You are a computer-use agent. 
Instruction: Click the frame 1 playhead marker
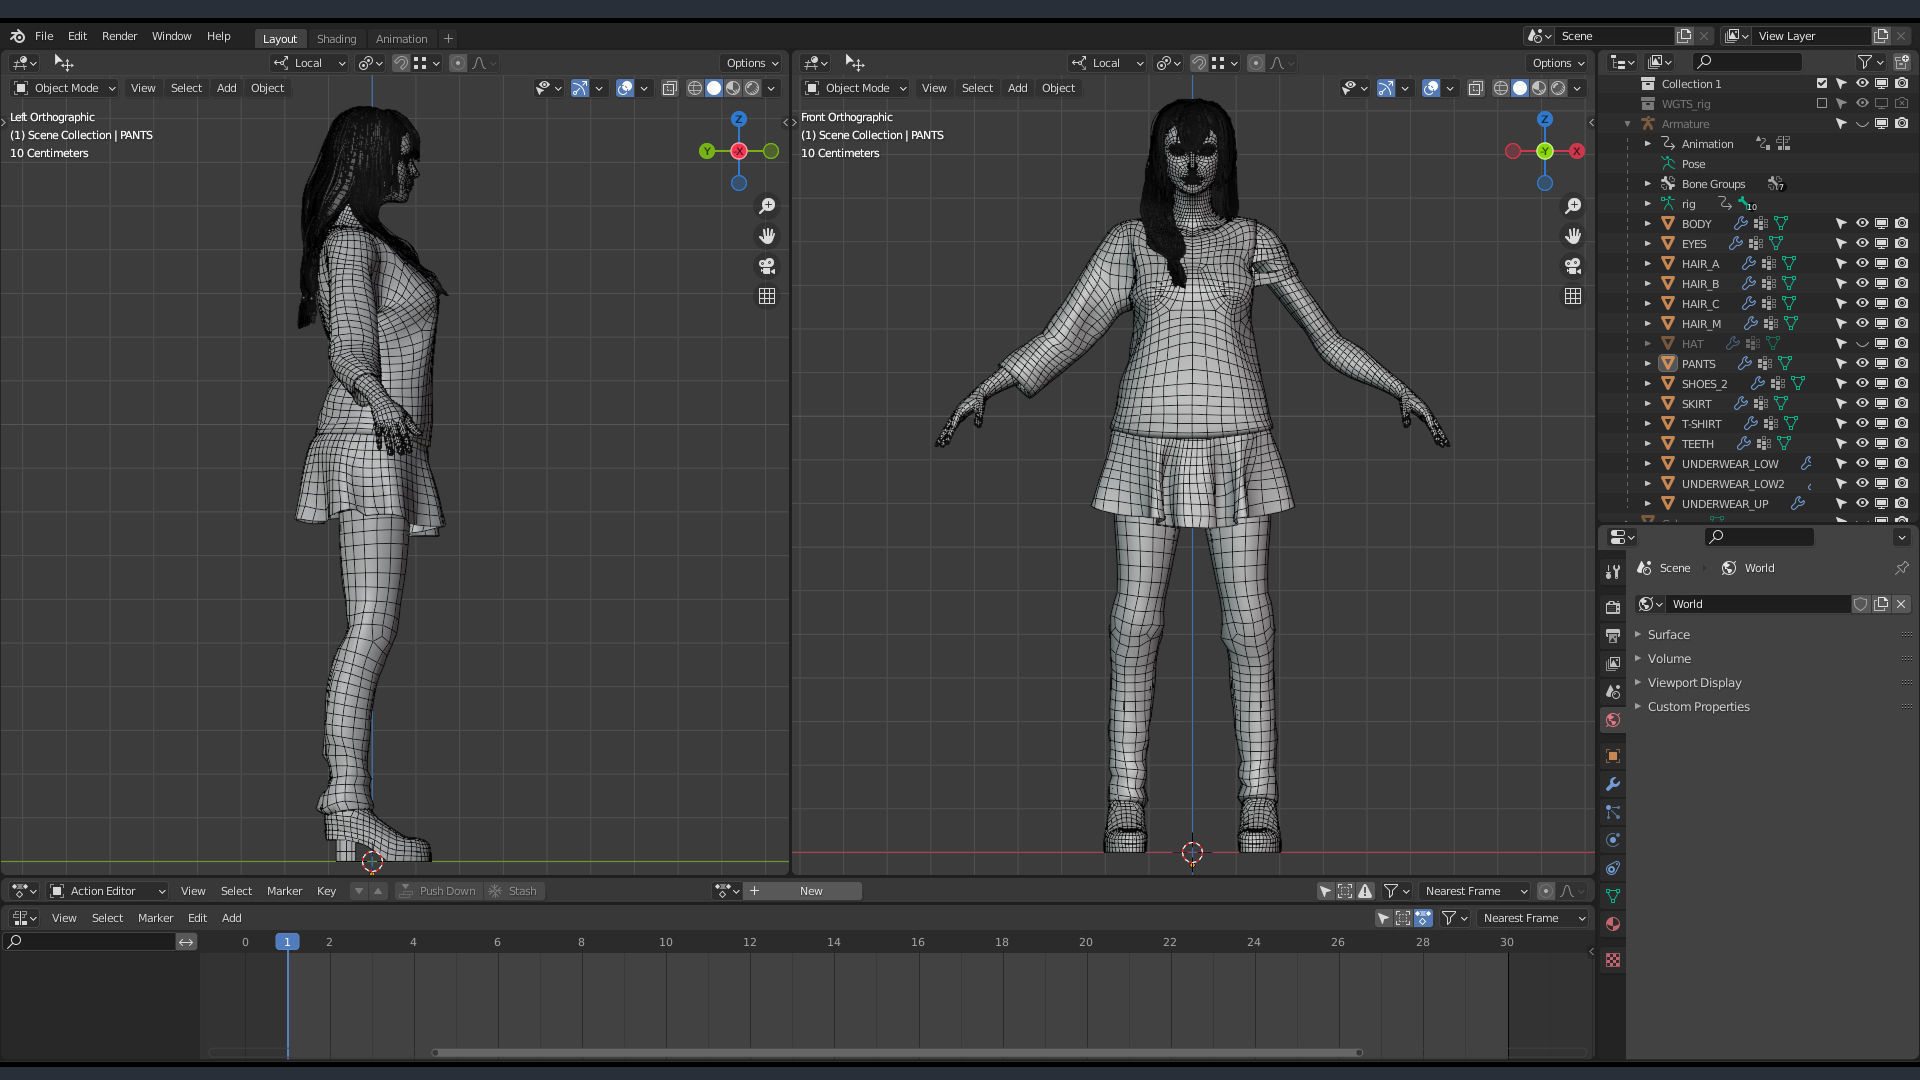(x=287, y=942)
